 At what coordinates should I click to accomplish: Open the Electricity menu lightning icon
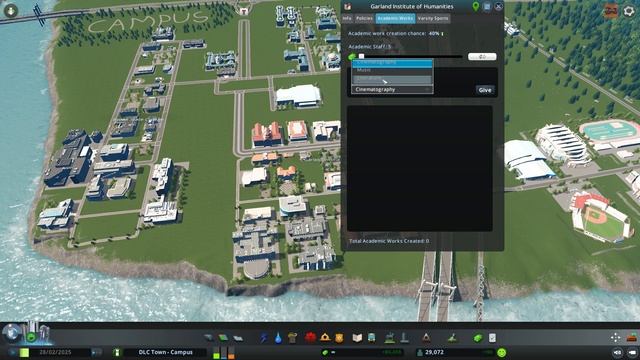tap(264, 338)
